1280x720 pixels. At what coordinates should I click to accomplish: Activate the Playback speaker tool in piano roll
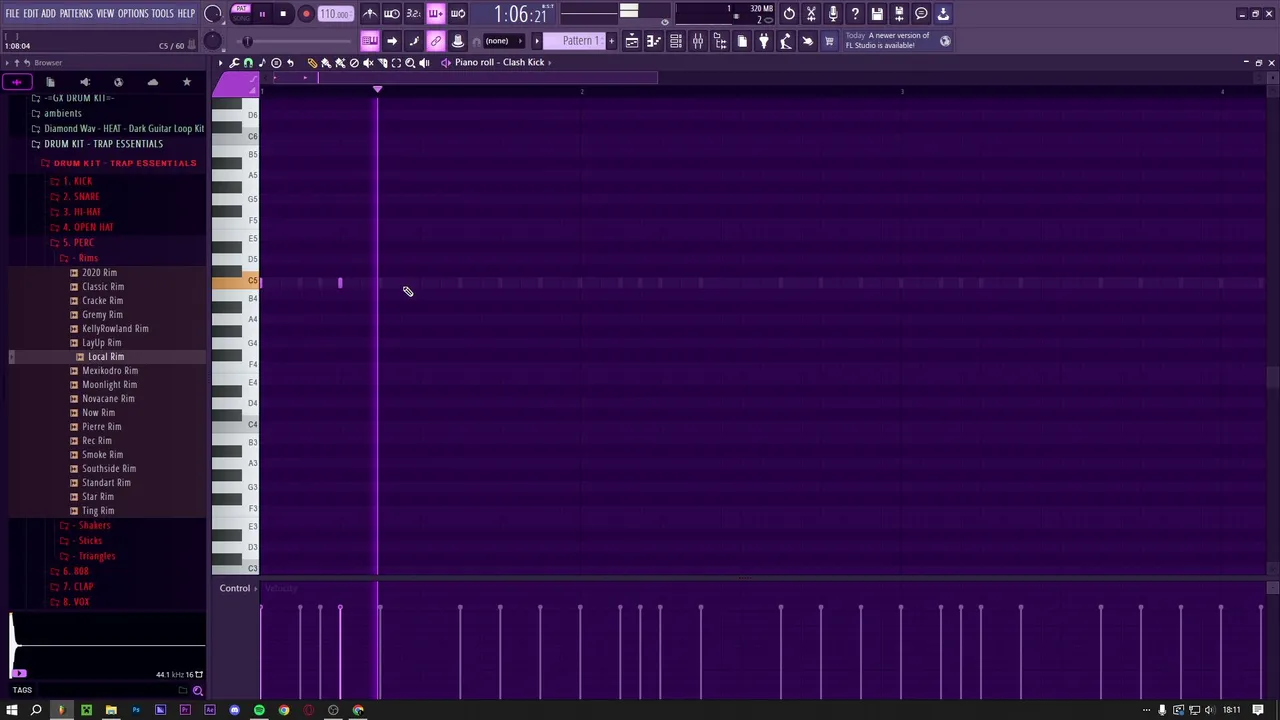[x=424, y=62]
